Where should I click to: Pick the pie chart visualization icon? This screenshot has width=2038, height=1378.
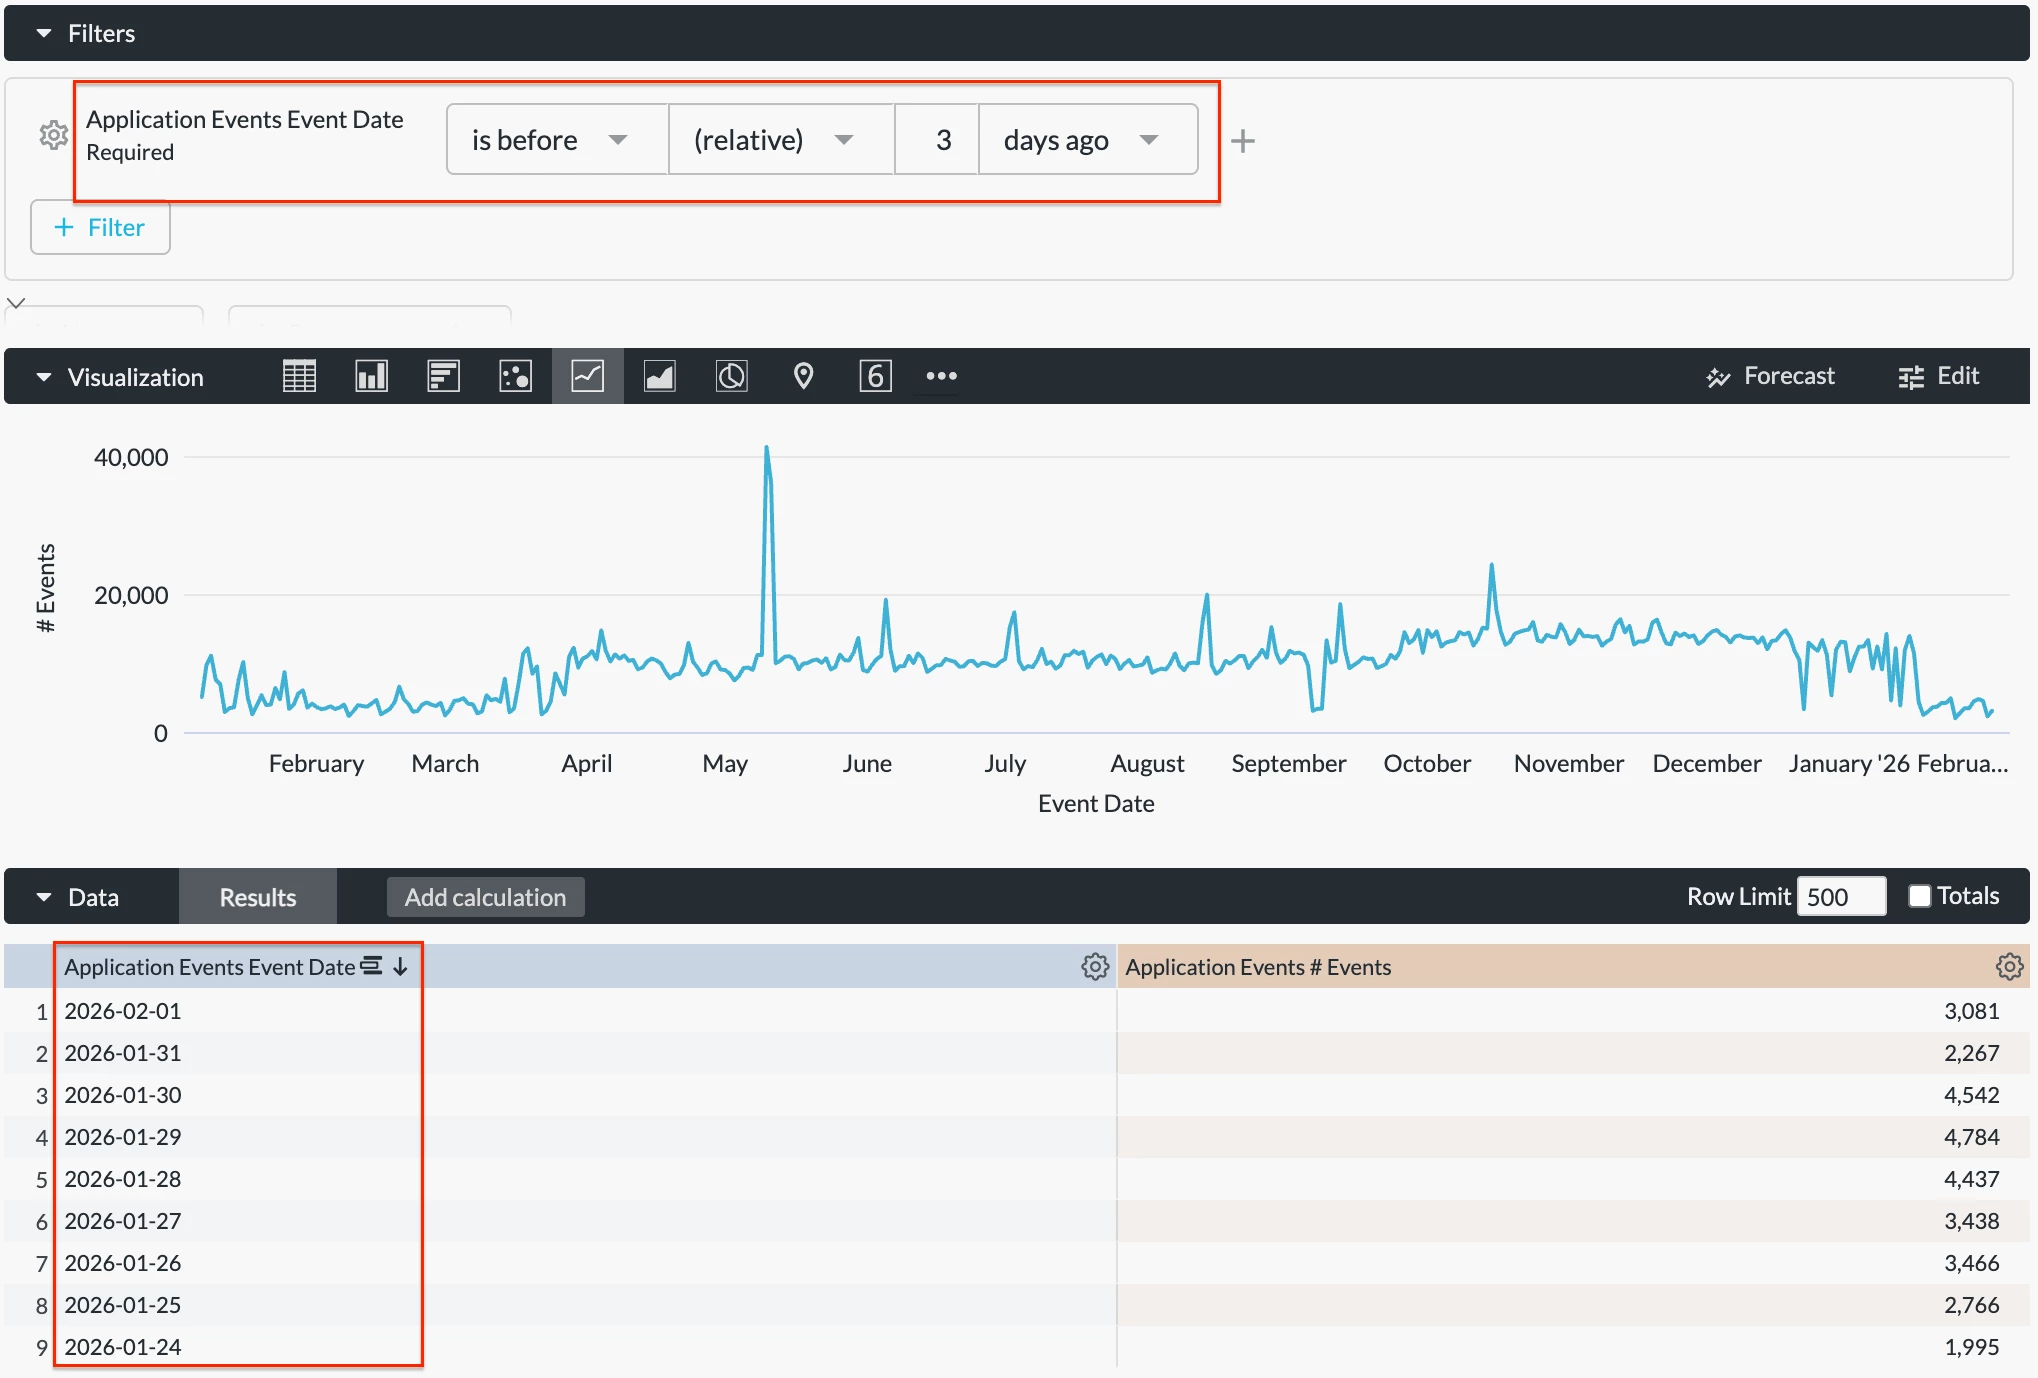731,376
